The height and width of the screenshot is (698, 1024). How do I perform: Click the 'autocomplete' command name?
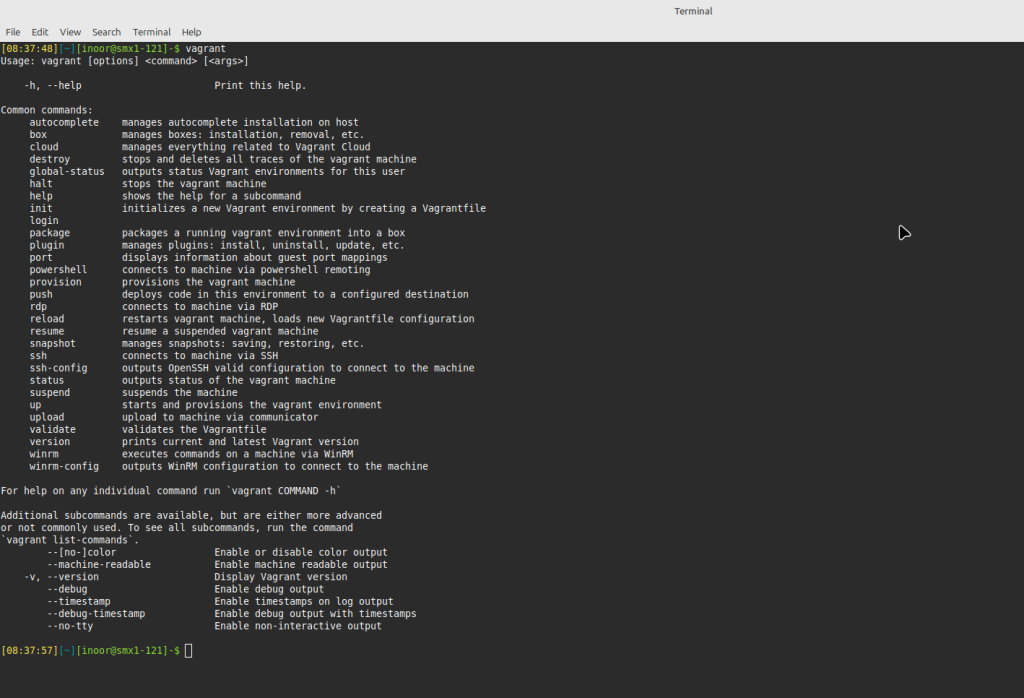click(64, 122)
